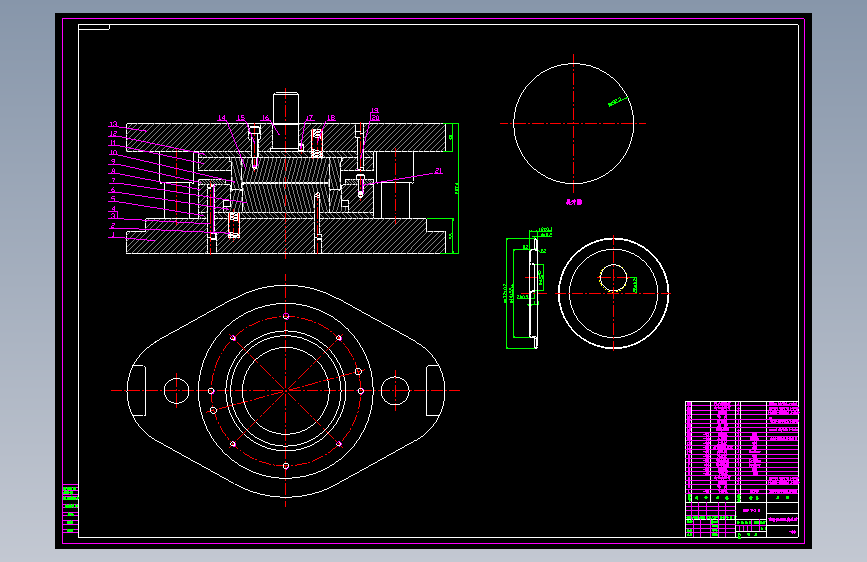Select part balloon number 15

pyautogui.click(x=241, y=118)
